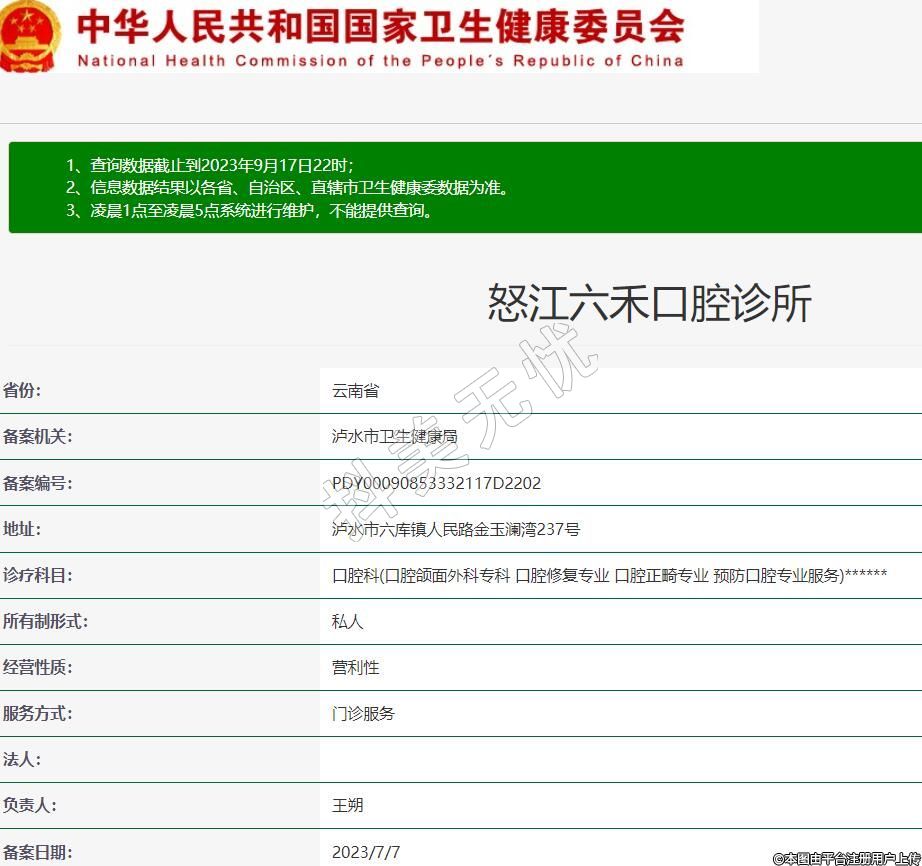Click the national emblem logo
922x866 pixels.
click(31, 35)
